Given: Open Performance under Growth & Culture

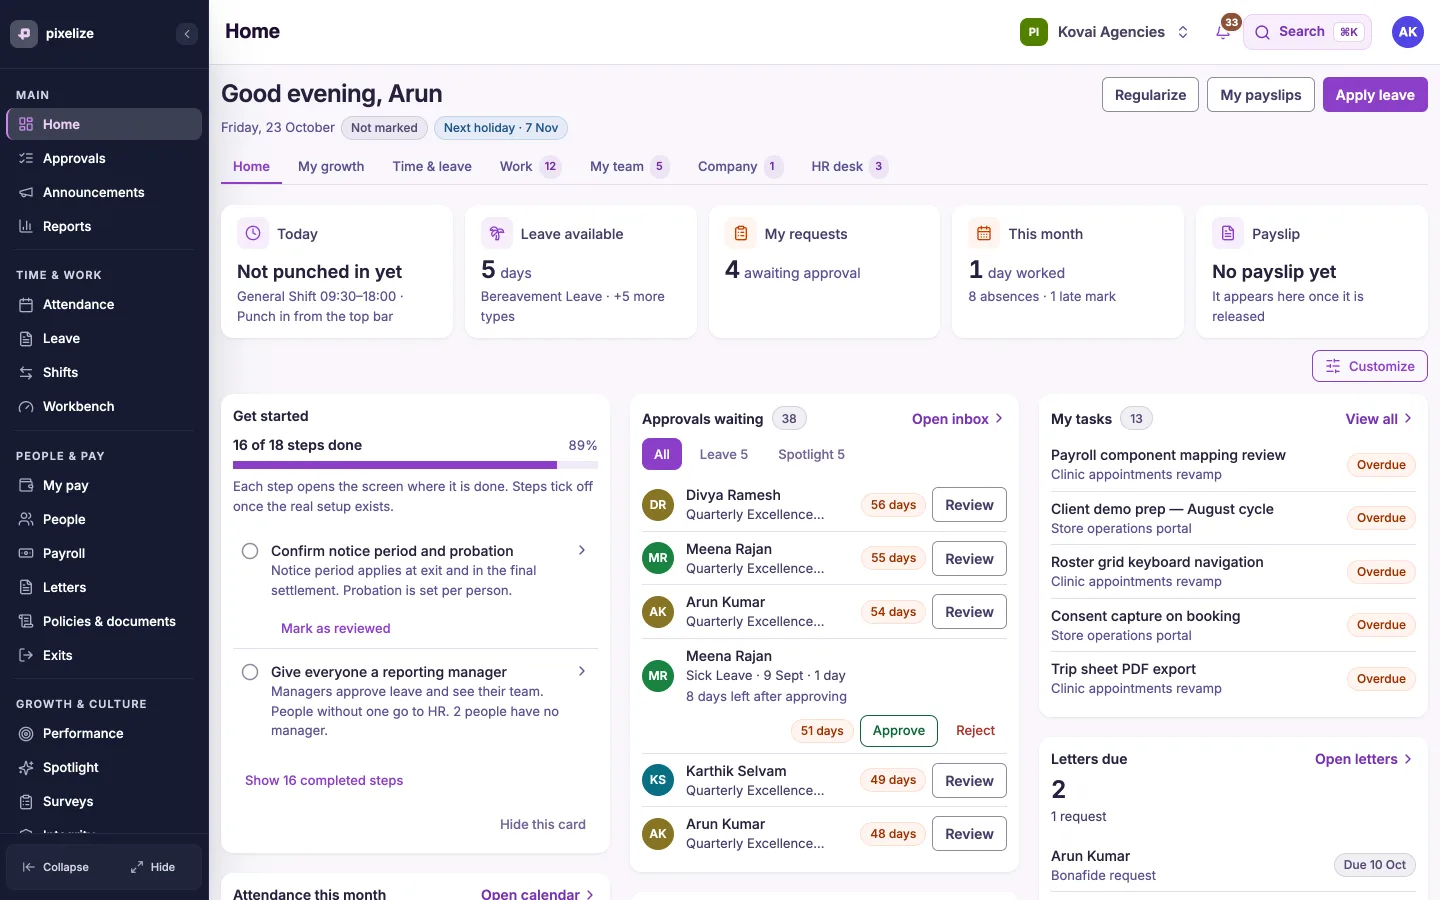Looking at the screenshot, I should coord(104,733).
